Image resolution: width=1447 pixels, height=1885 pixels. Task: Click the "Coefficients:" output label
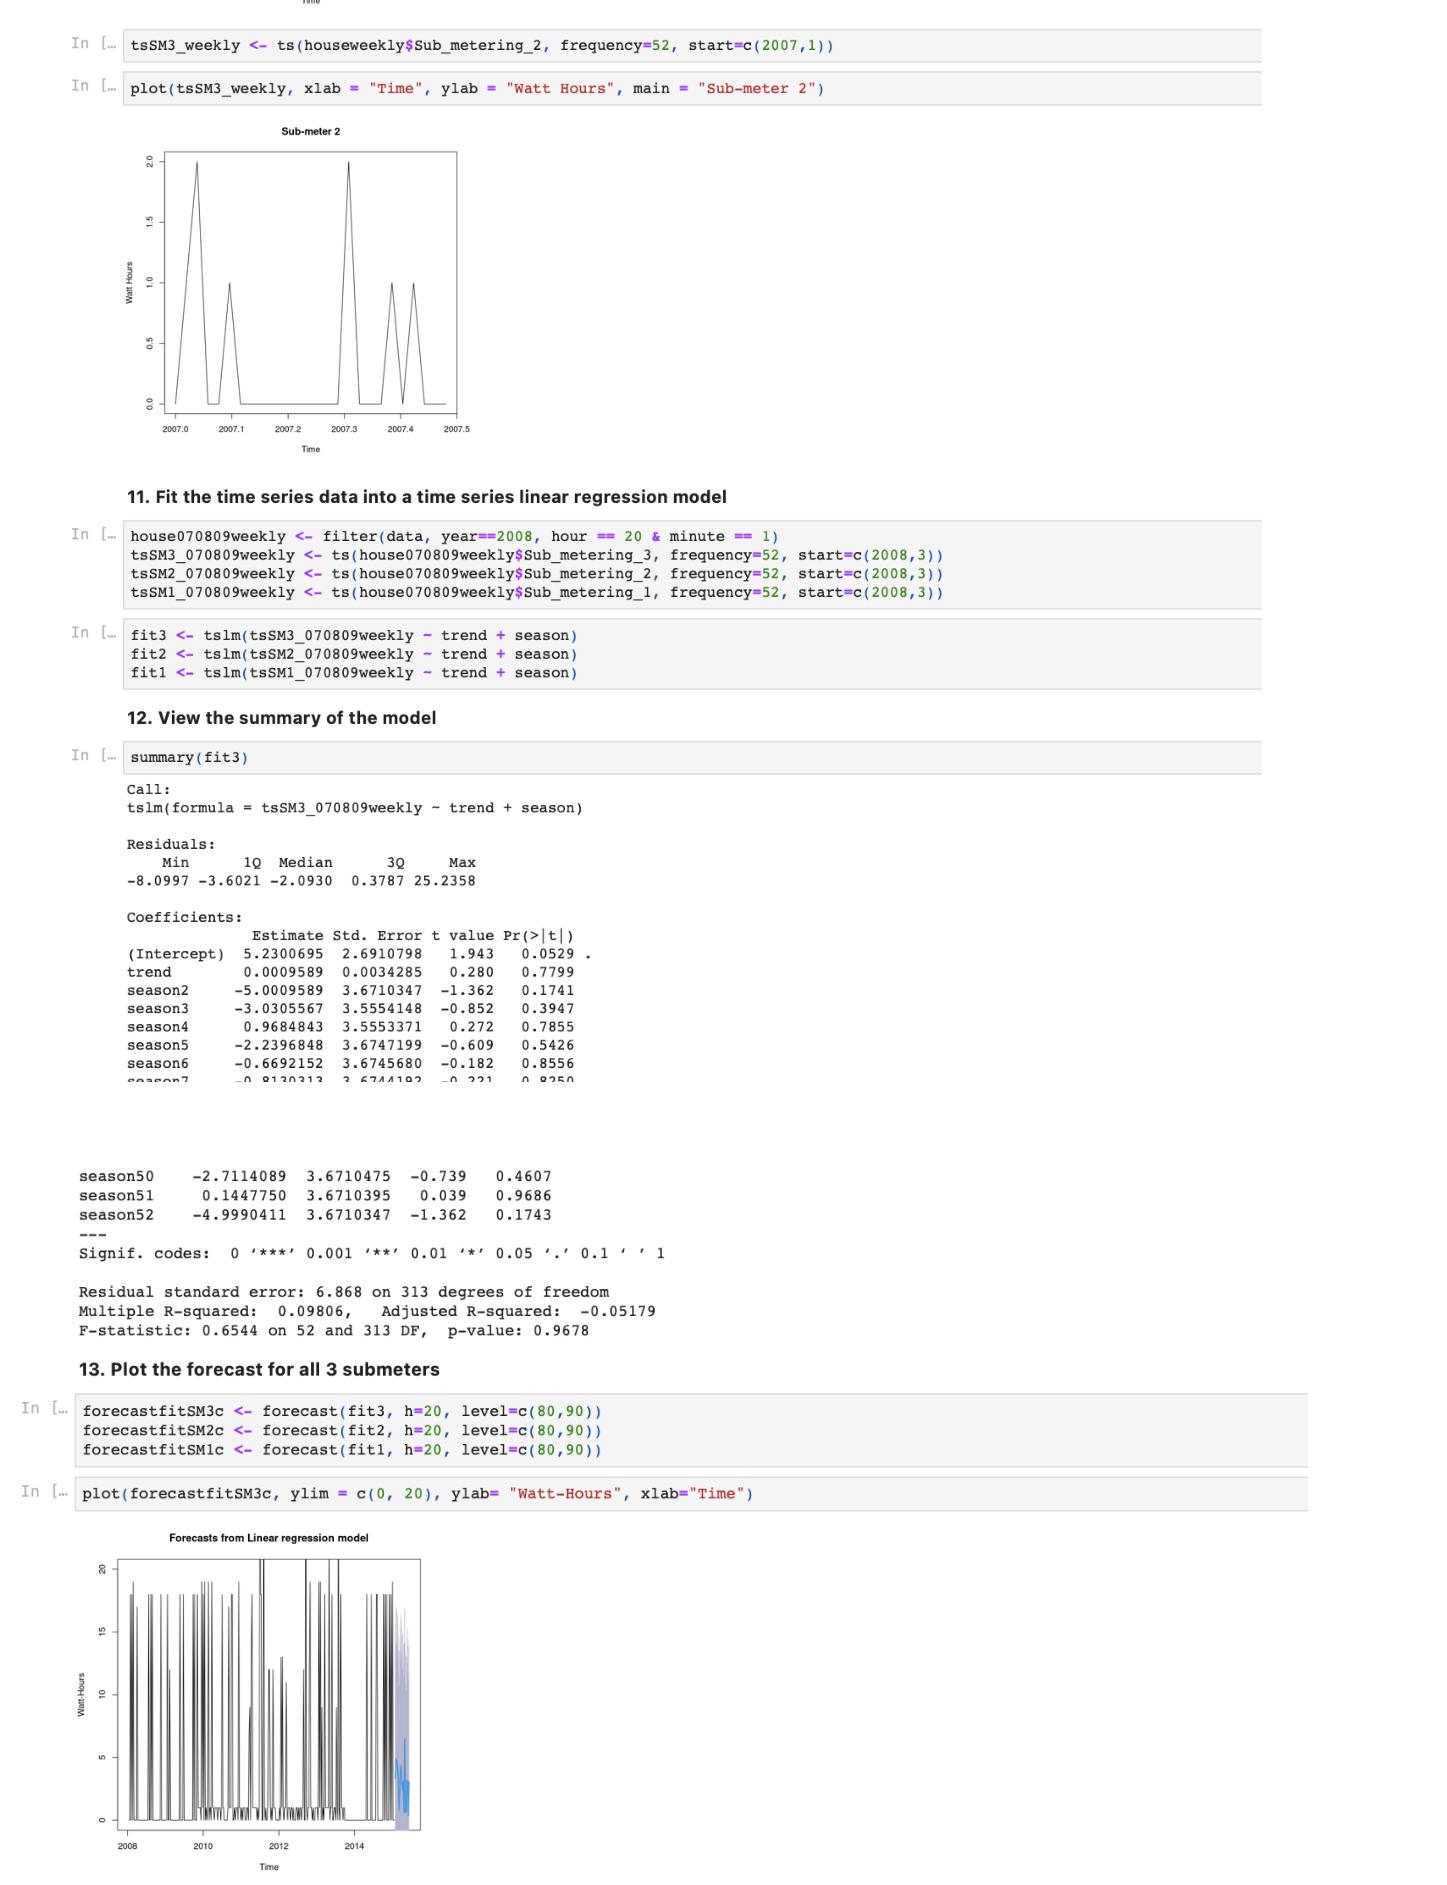(184, 918)
